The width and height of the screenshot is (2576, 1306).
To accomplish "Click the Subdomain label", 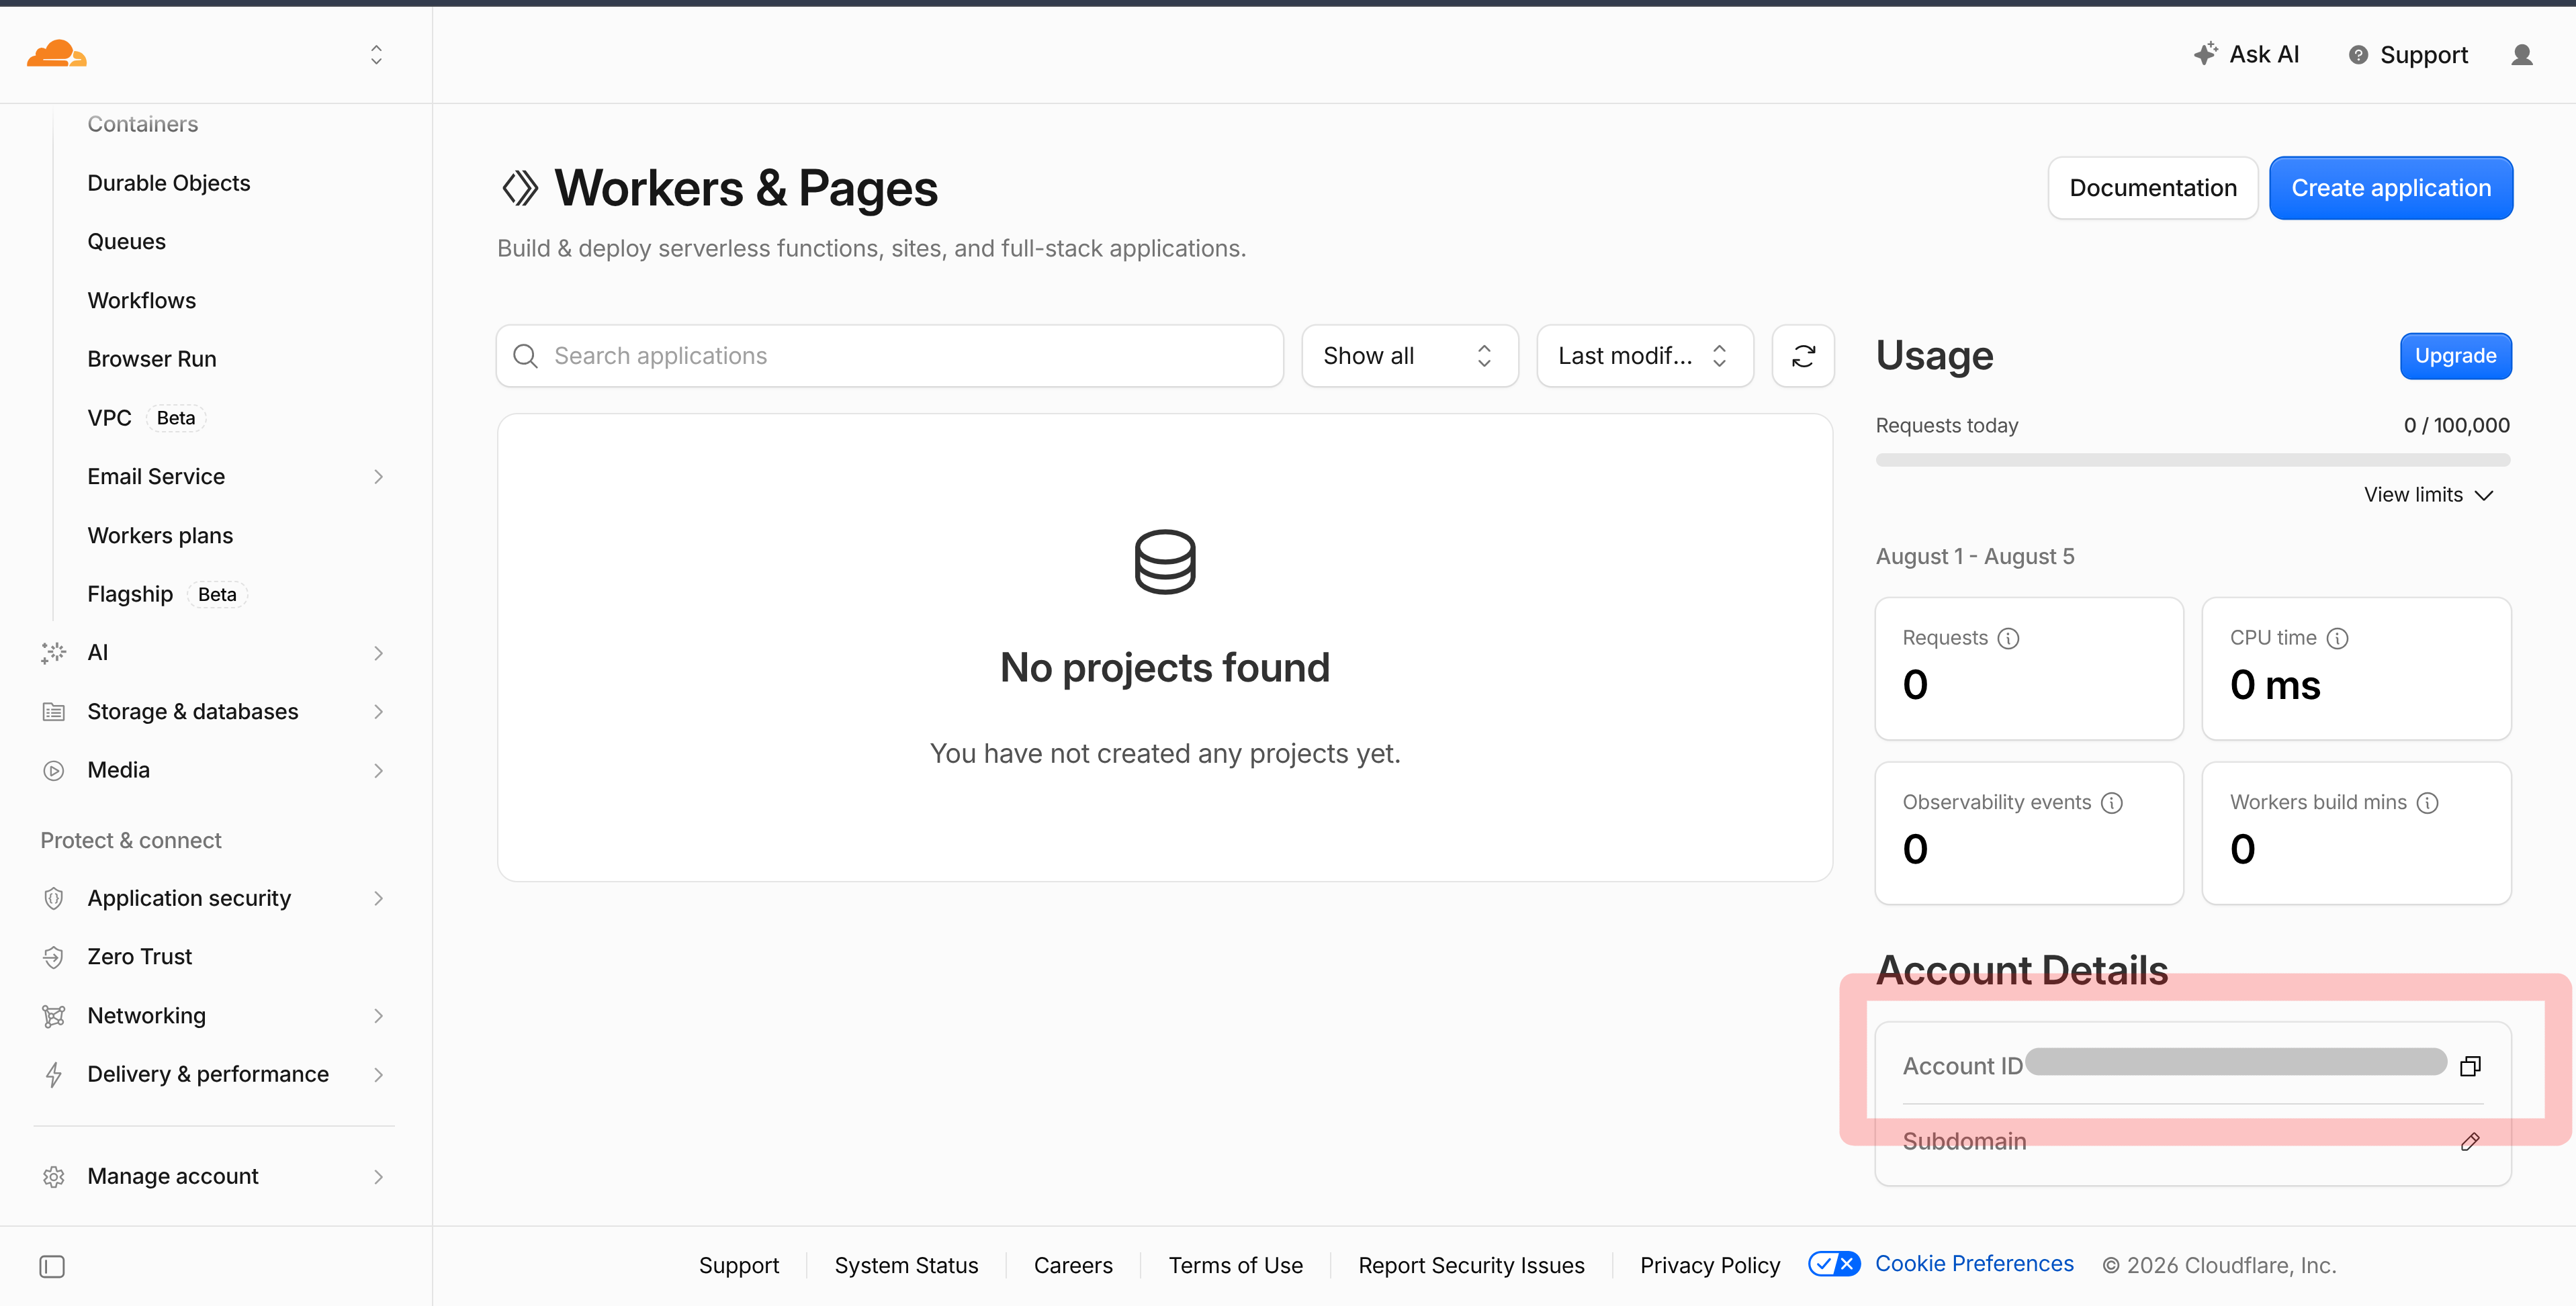I will (x=1964, y=1142).
